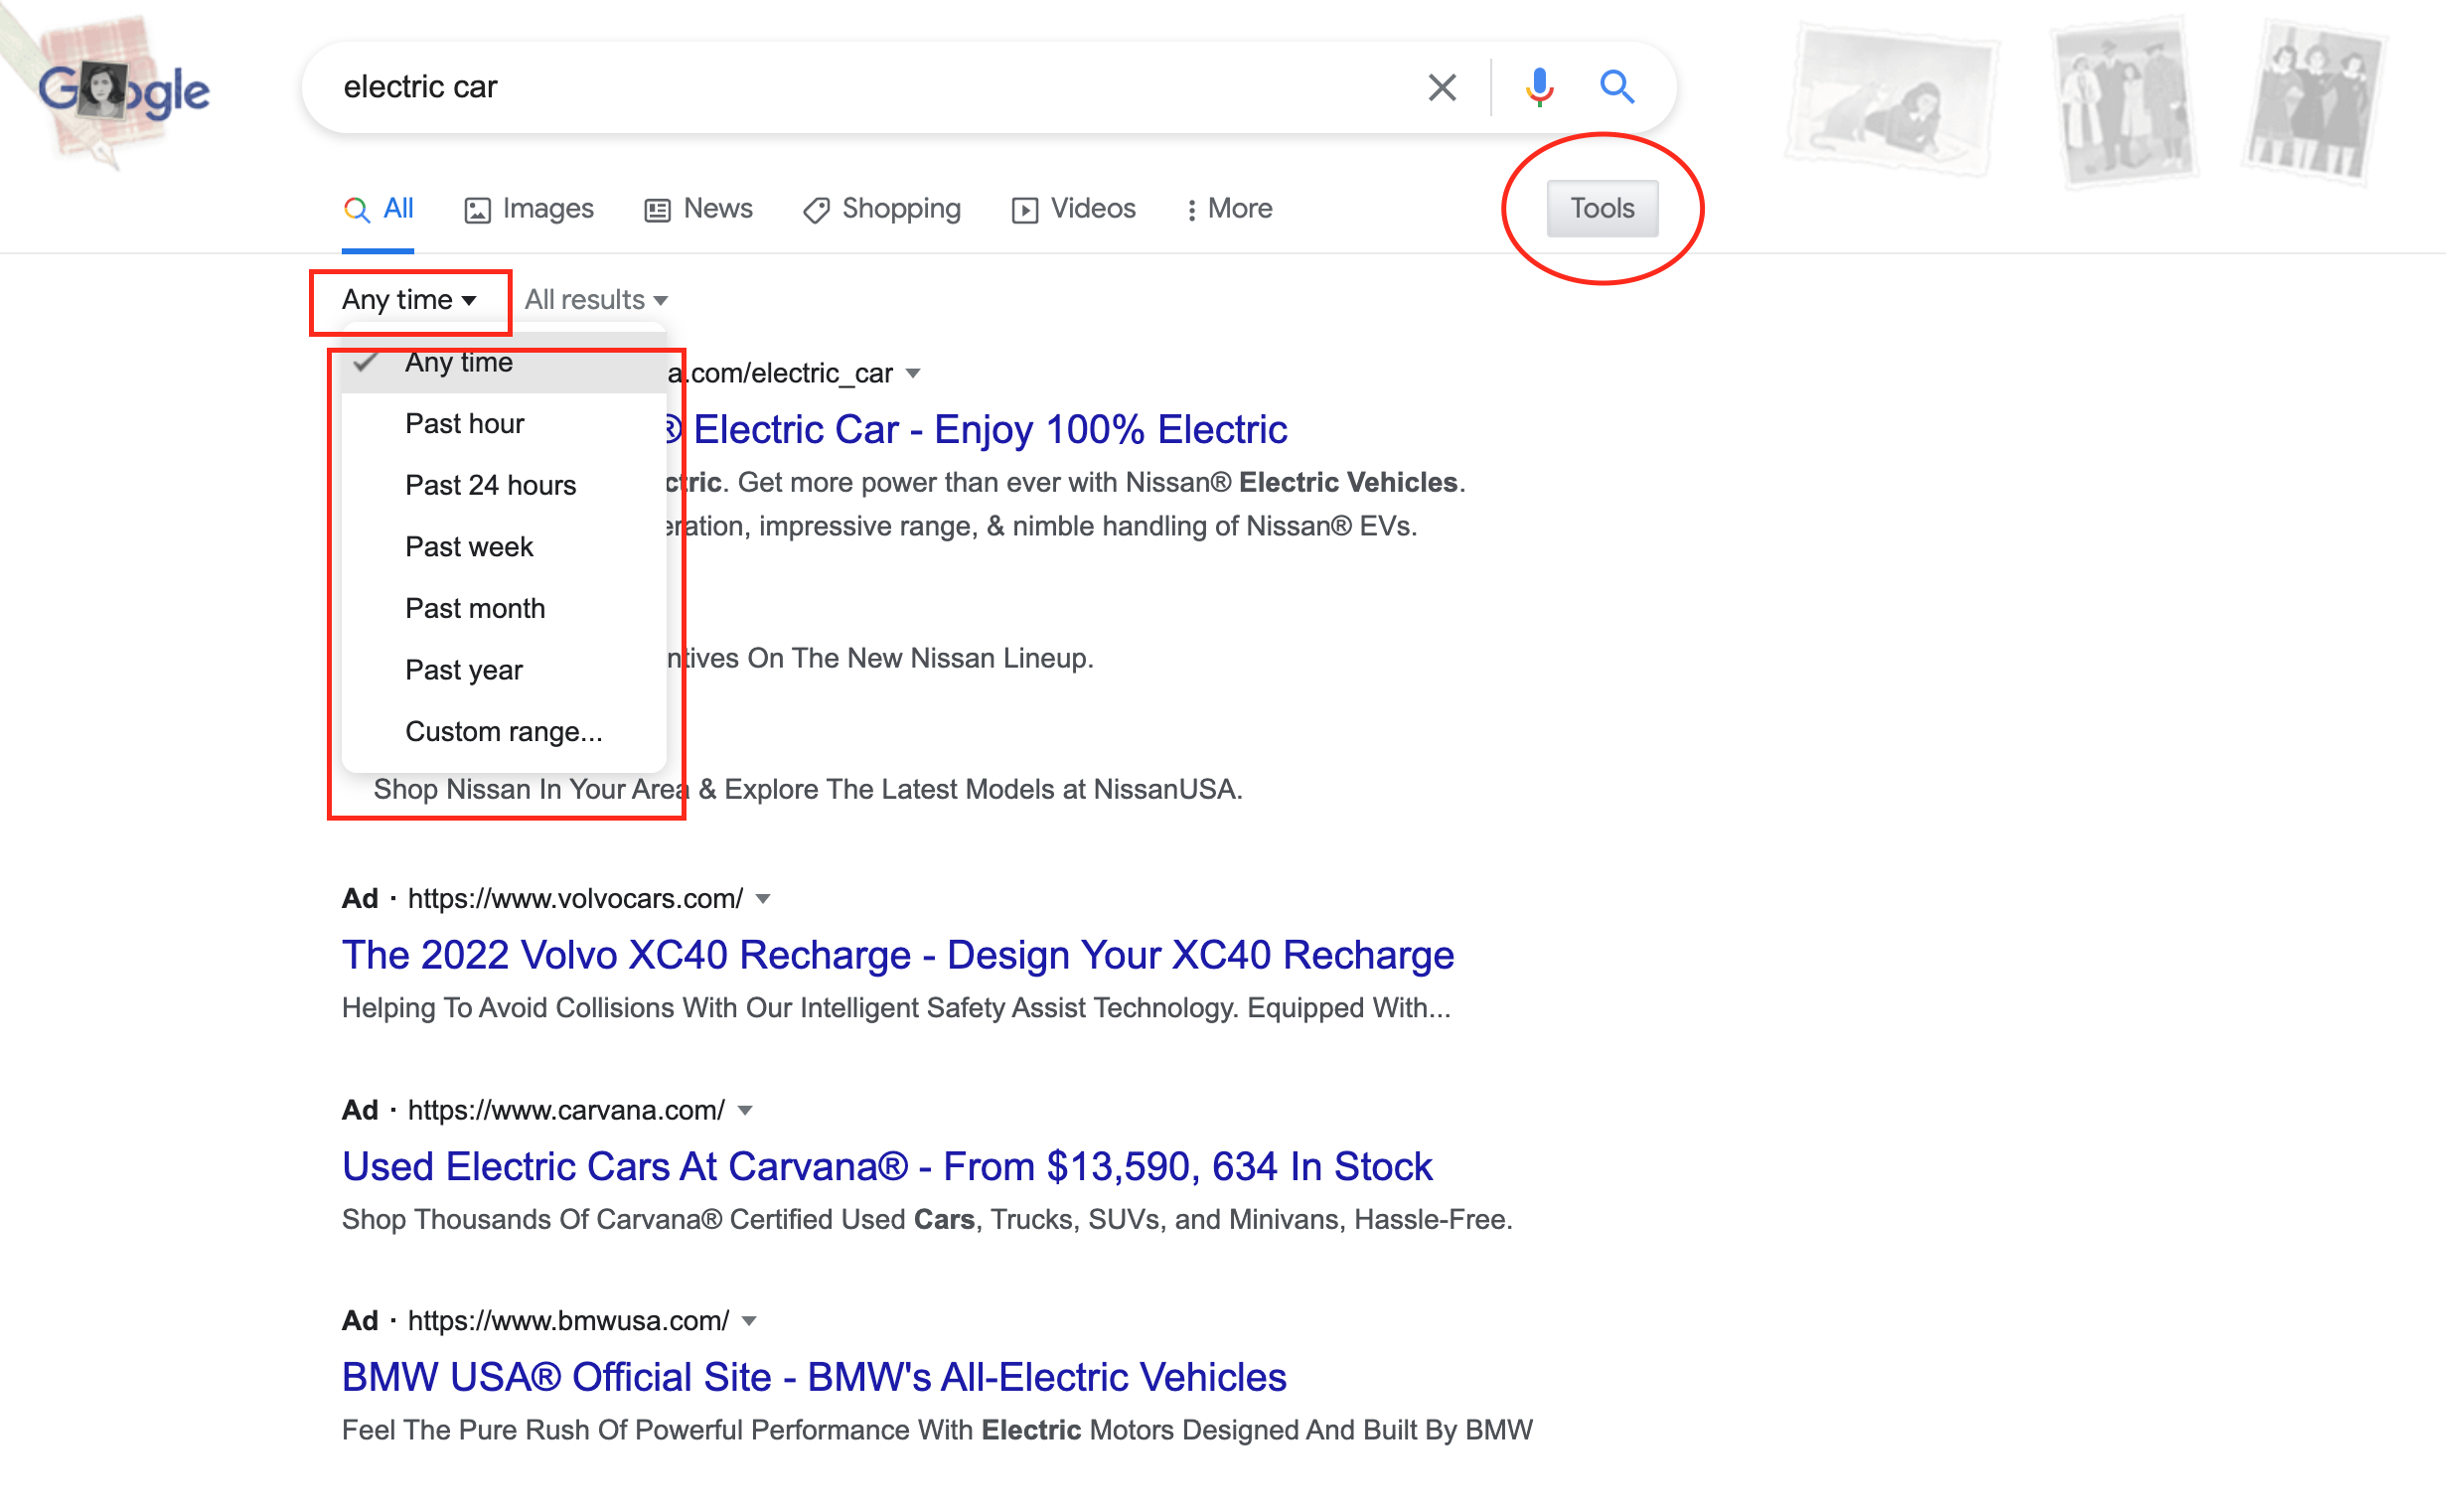
Task: Open the BMW USA Official Site link
Action: [814, 1378]
